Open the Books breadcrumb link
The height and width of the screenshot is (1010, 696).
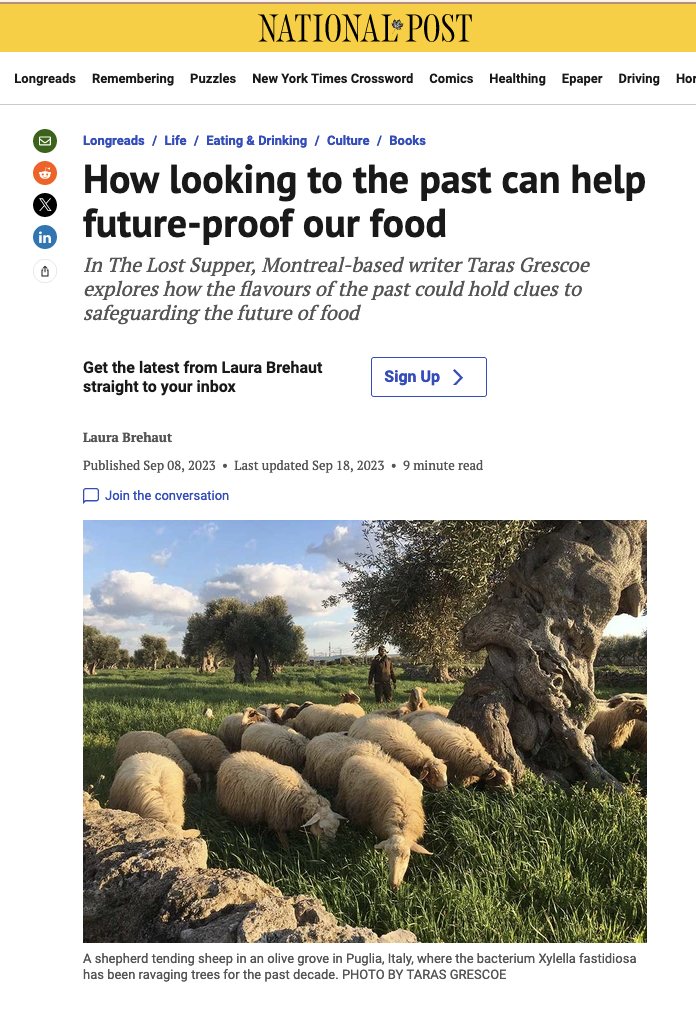[x=407, y=140]
